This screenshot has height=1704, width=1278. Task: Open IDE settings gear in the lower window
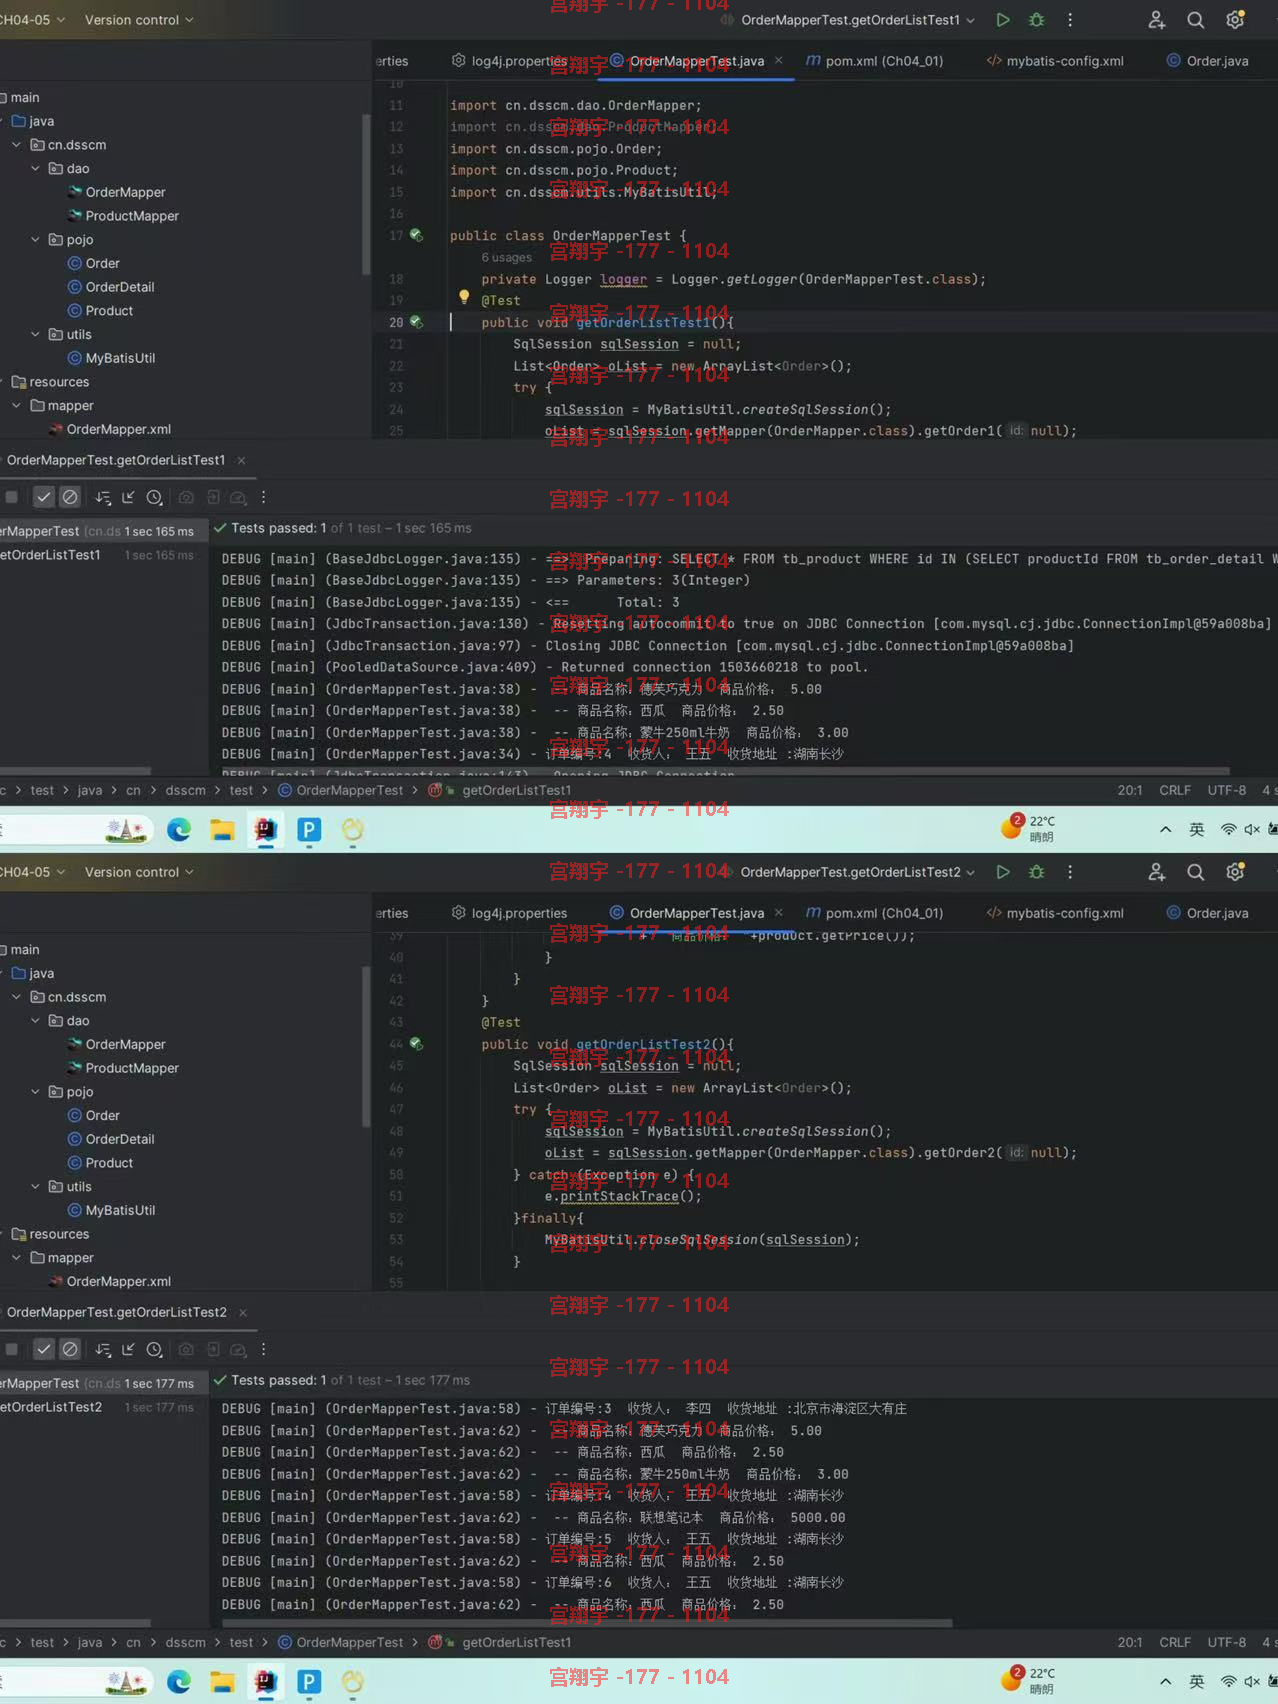pyautogui.click(x=1236, y=872)
